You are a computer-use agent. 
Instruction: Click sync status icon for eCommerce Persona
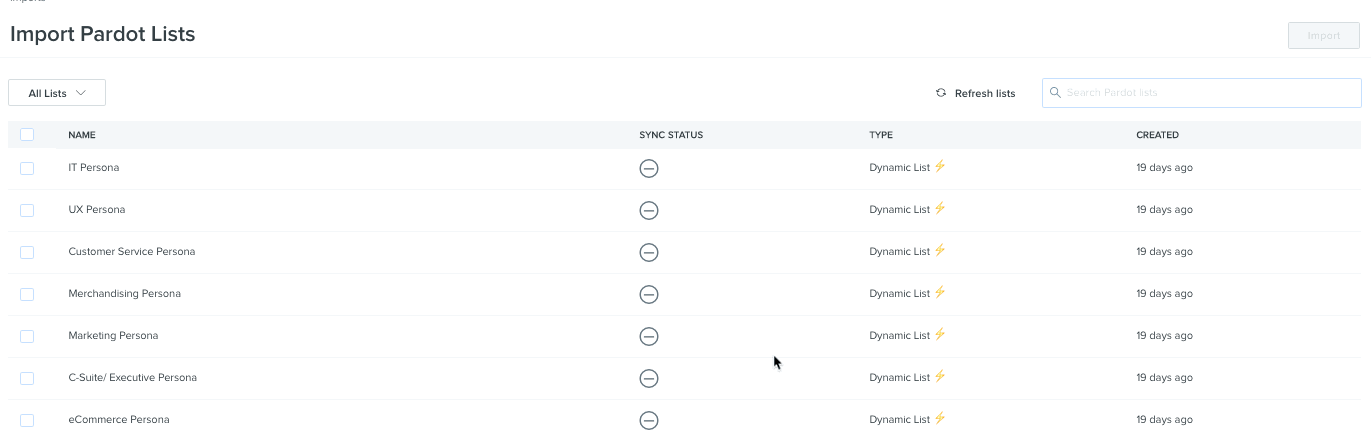pos(649,420)
